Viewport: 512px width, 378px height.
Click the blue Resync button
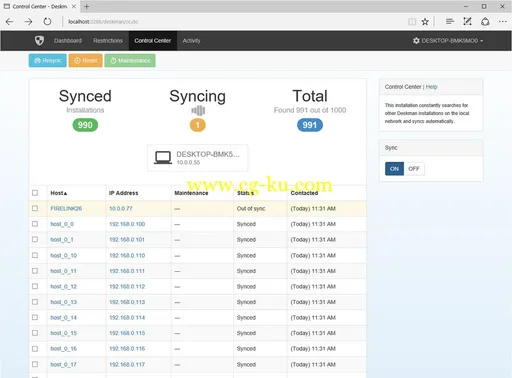pos(48,61)
